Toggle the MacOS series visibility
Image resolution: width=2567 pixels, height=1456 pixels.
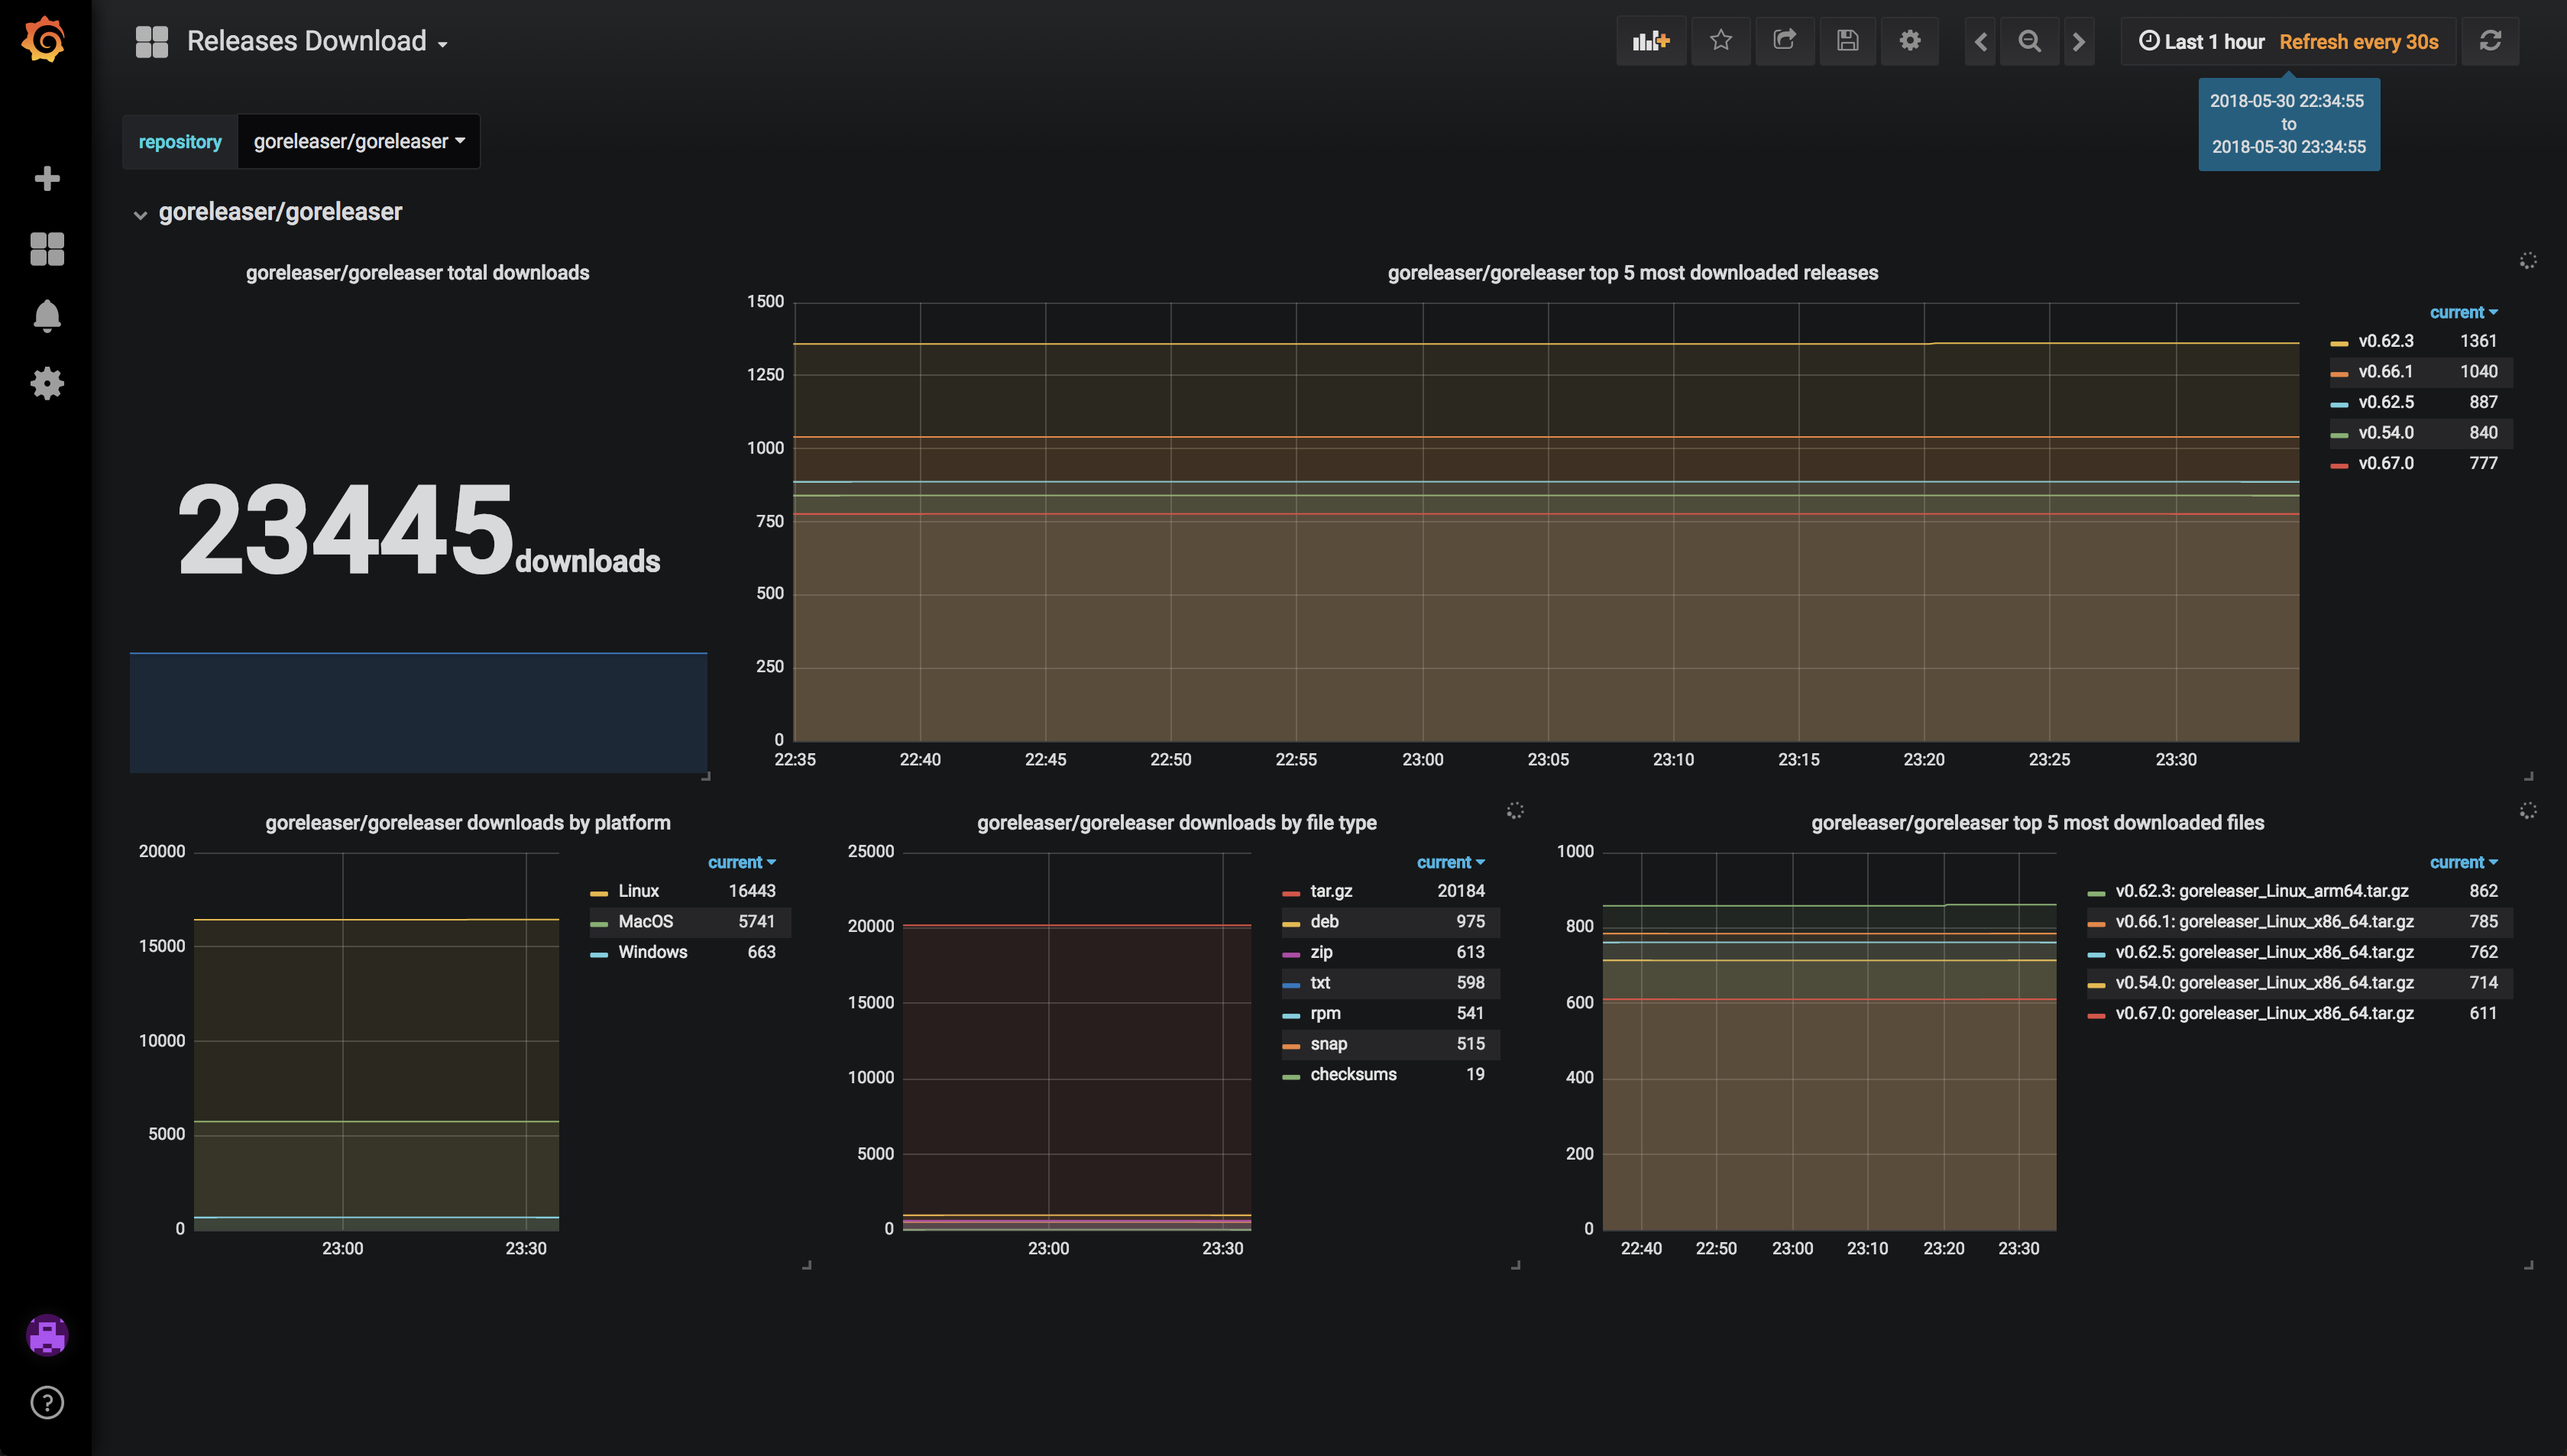[645, 921]
